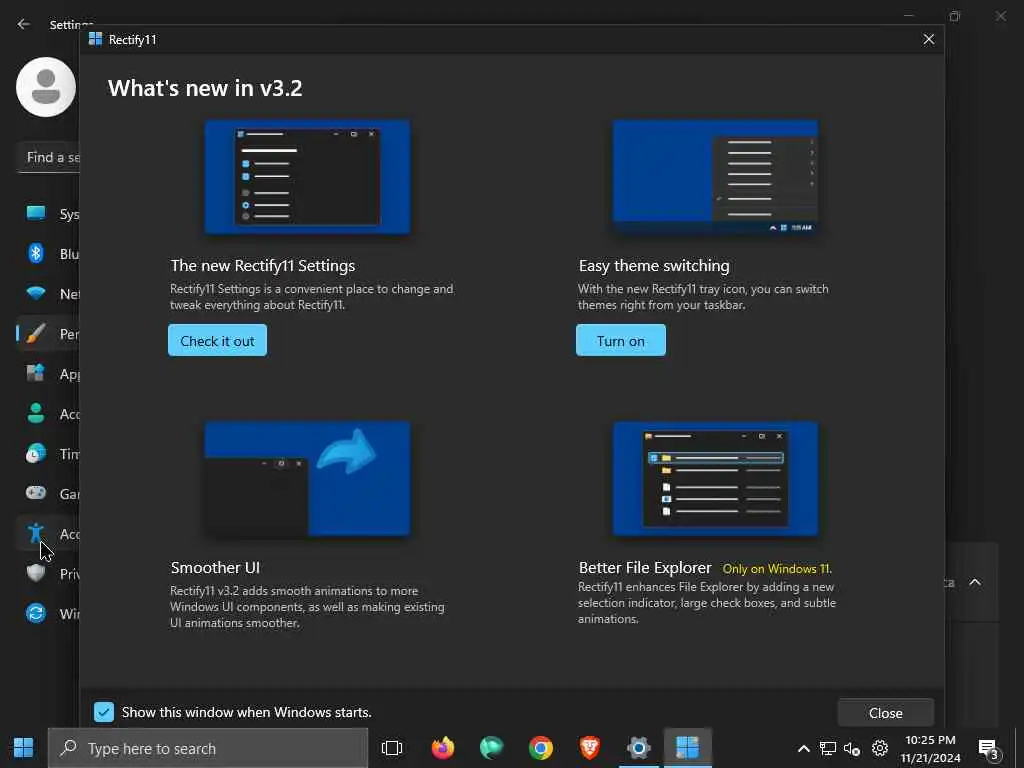1024x768 pixels.
Task: Click the user profile avatar in Settings
Action: point(46,87)
